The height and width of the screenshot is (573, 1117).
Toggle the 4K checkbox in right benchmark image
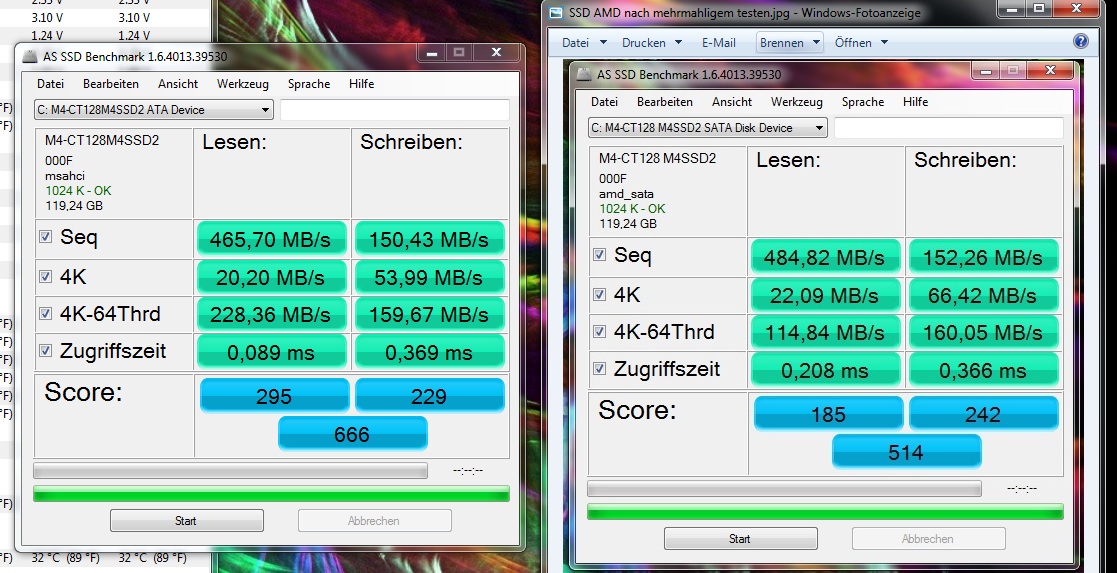pyautogui.click(x=599, y=294)
